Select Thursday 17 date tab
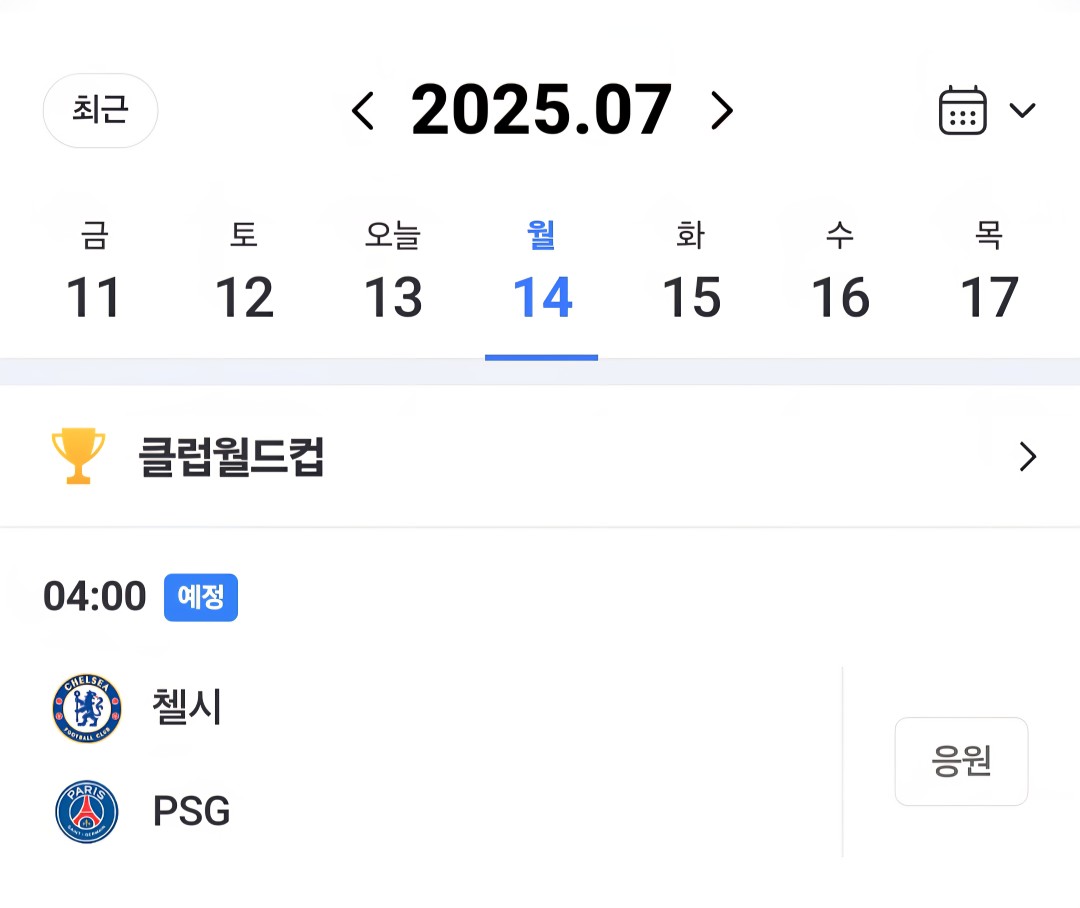This screenshot has height=908, width=1080. pos(989,274)
